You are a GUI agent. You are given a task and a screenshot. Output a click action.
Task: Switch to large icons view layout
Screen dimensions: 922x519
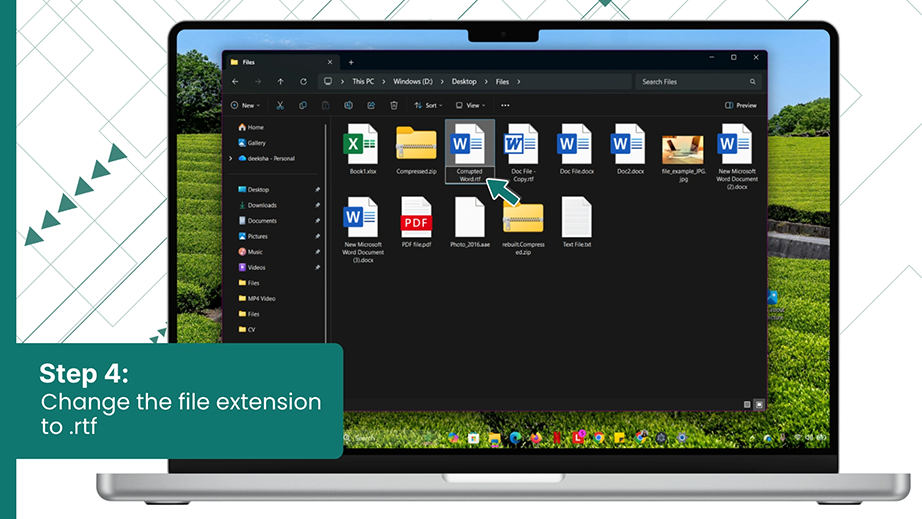759,404
